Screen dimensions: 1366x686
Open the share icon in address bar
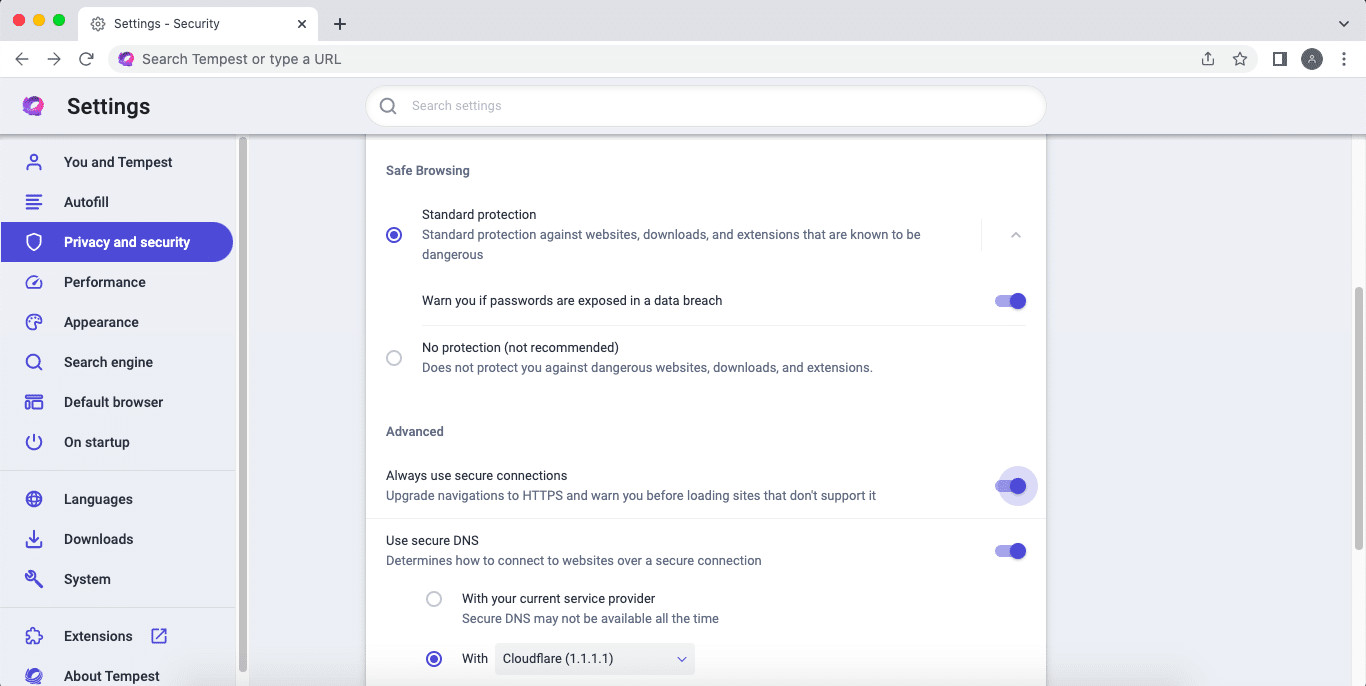1208,59
